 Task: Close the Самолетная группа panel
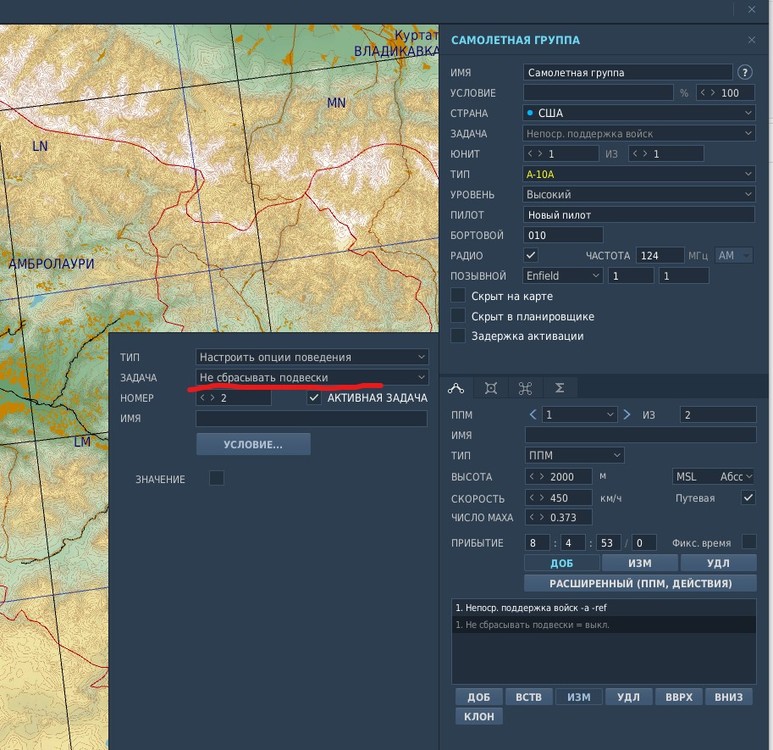click(x=751, y=40)
